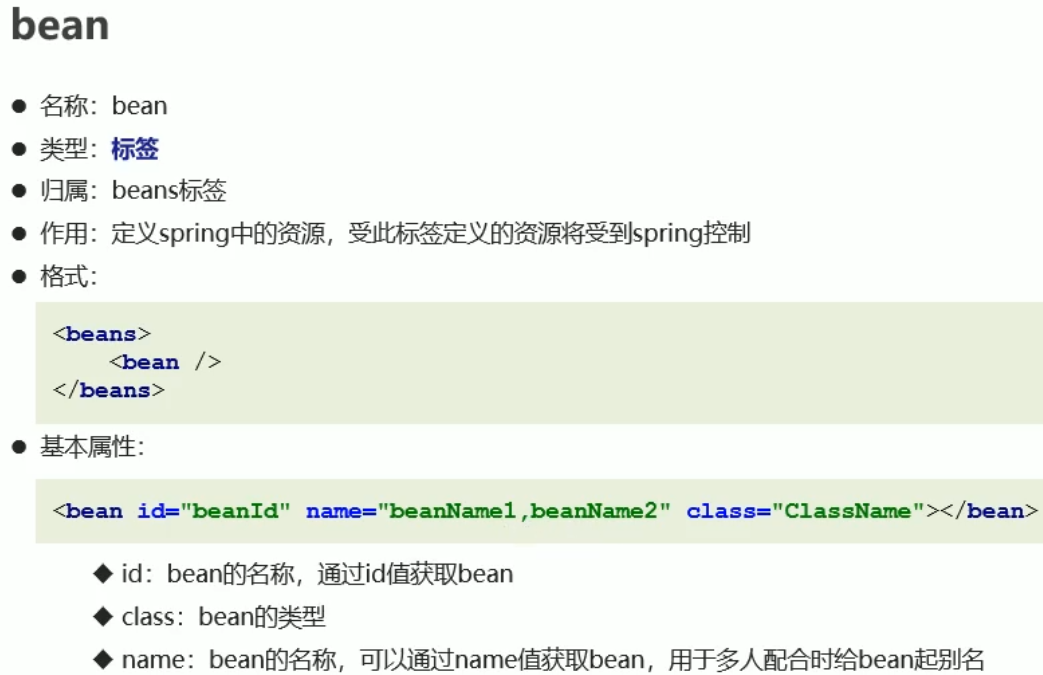
Task: Click the diamond bullet before 'name'
Action: click(x=103, y=659)
